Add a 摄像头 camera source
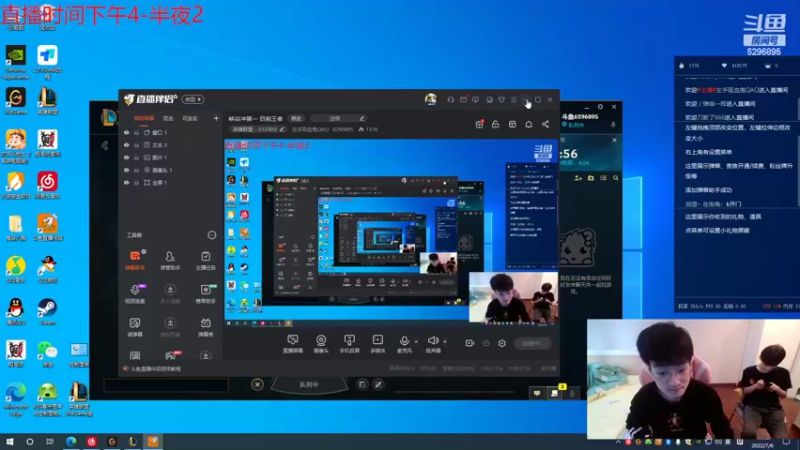Image resolution: width=800 pixels, height=450 pixels. click(x=321, y=343)
